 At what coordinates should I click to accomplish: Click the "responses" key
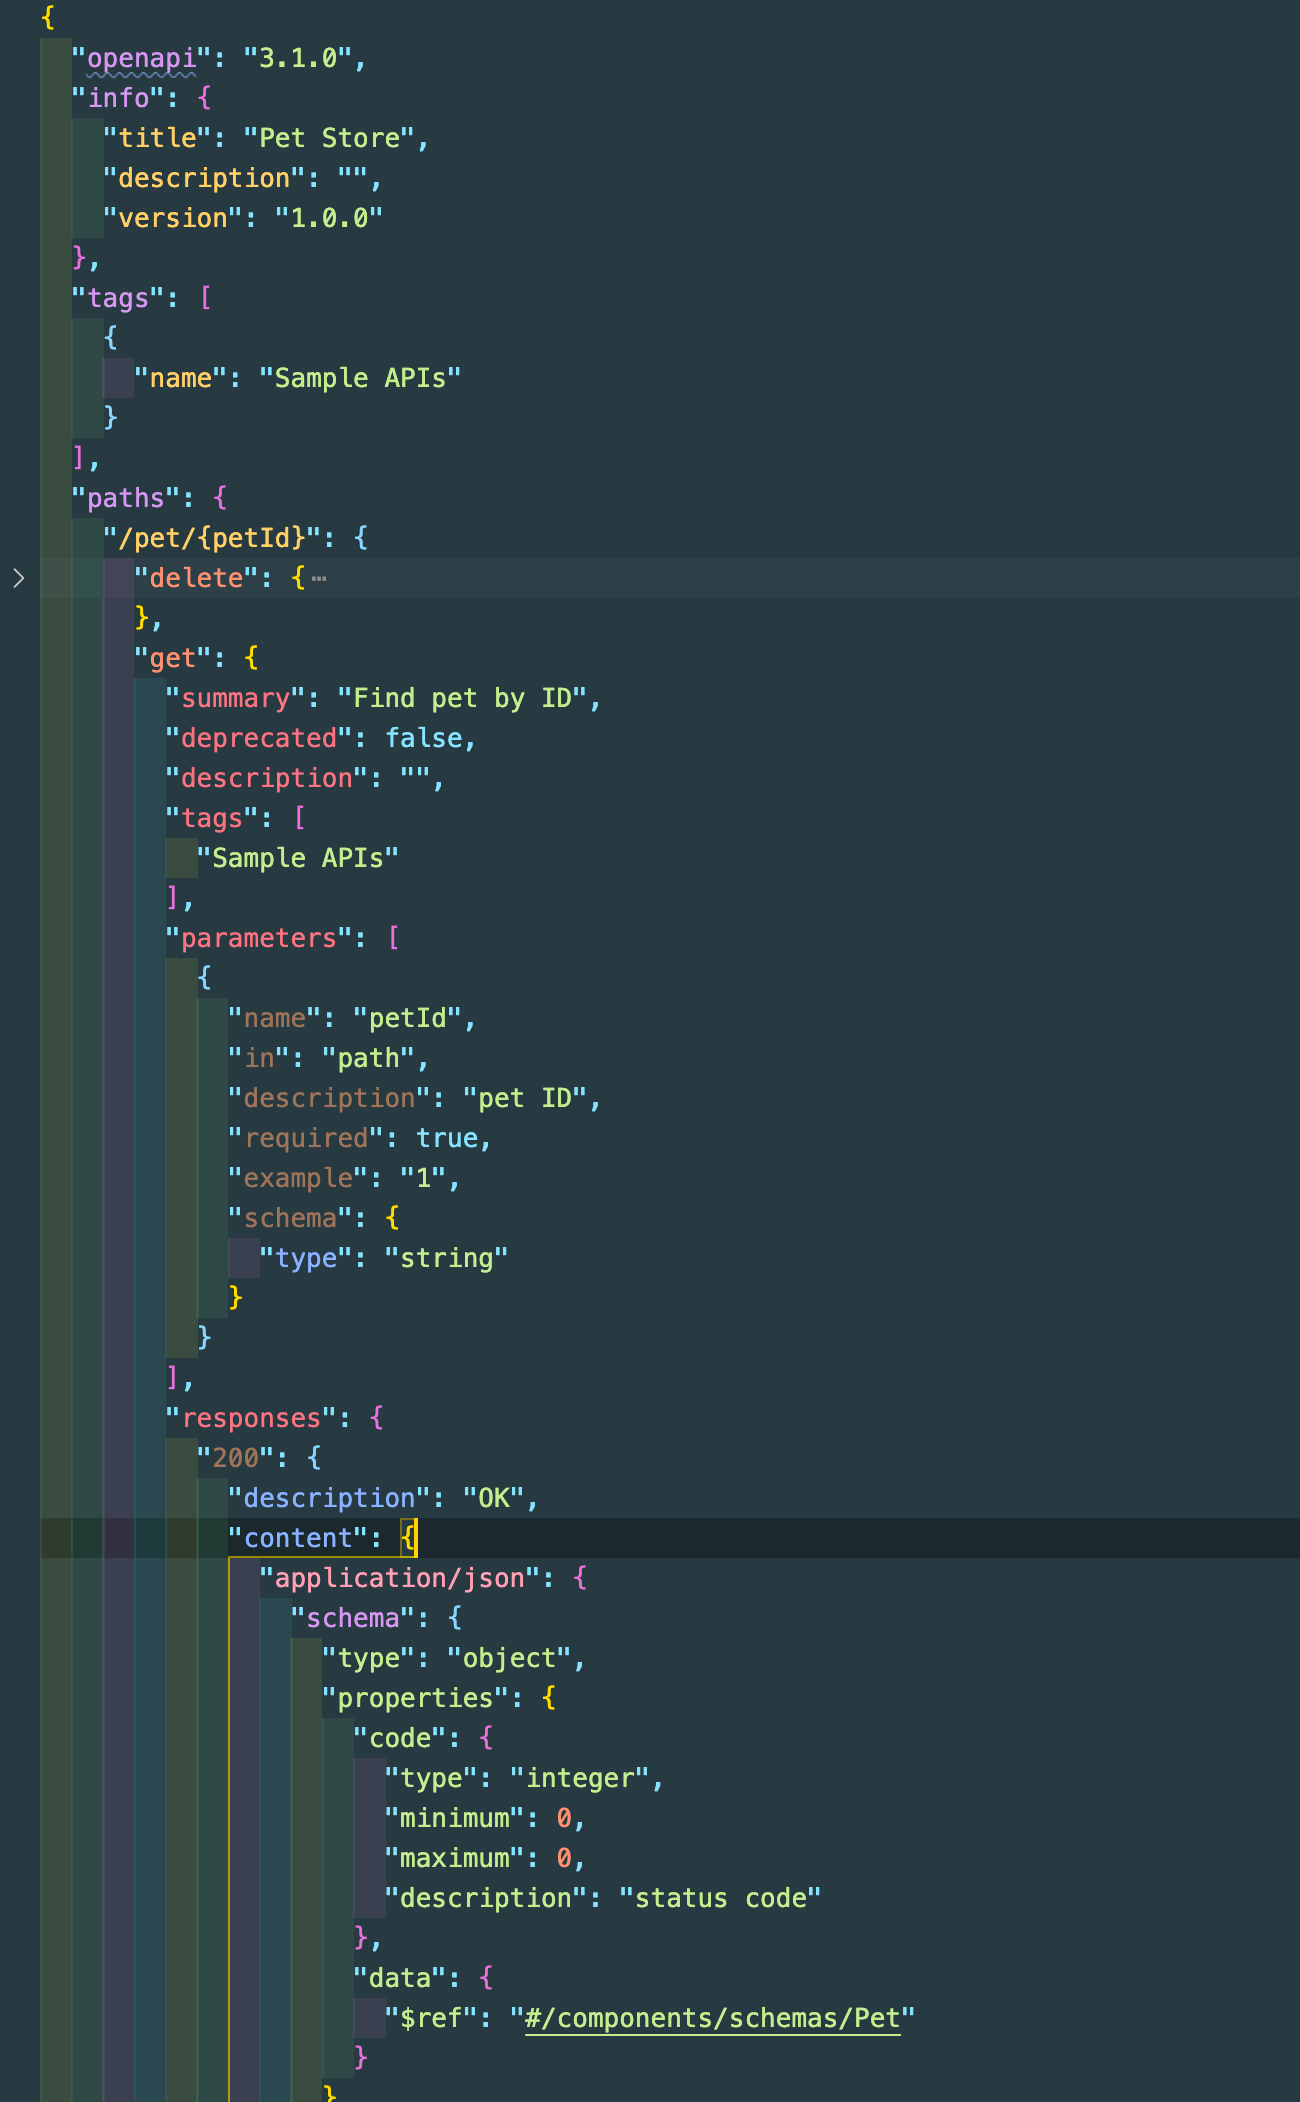(251, 1418)
